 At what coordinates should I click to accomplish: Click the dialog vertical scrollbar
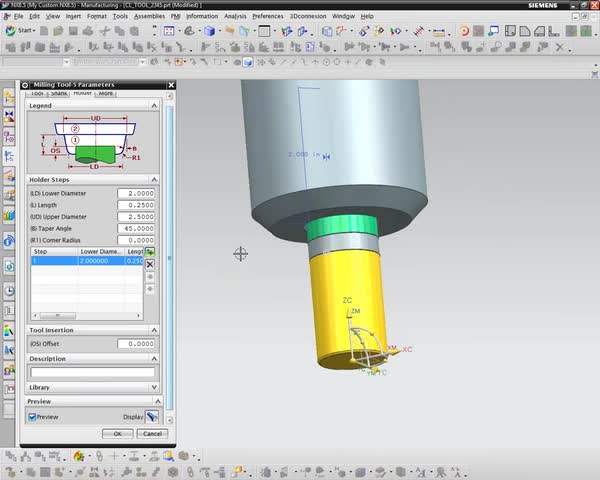pyautogui.click(x=170, y=257)
